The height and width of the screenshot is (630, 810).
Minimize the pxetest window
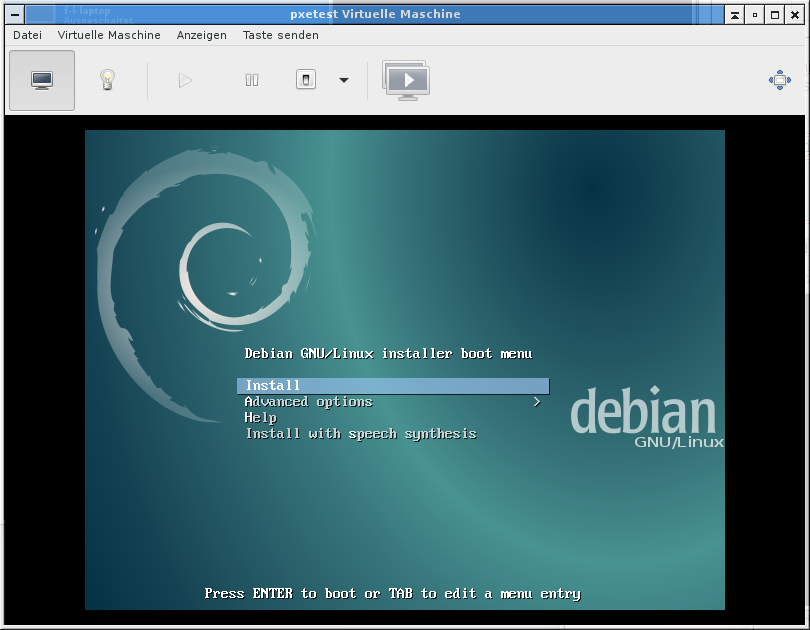754,15
